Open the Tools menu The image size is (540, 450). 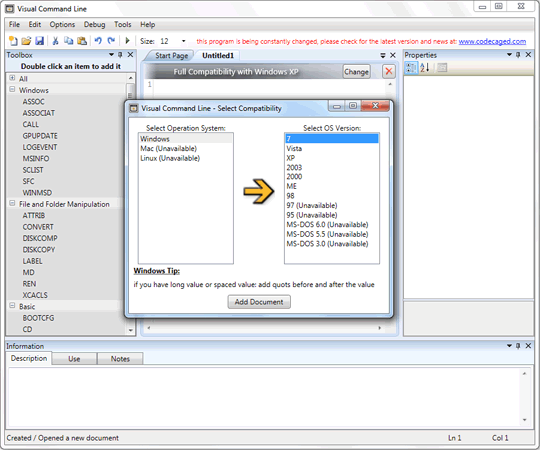[x=123, y=24]
